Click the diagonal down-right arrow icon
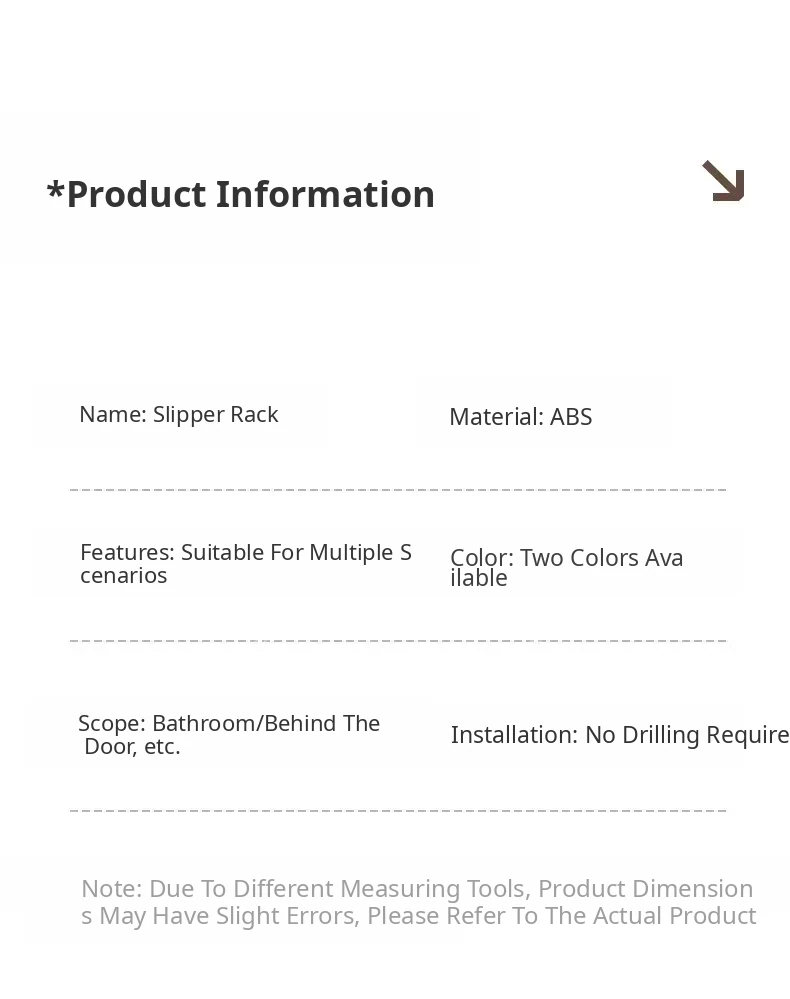This screenshot has height=999, width=790. 723,182
